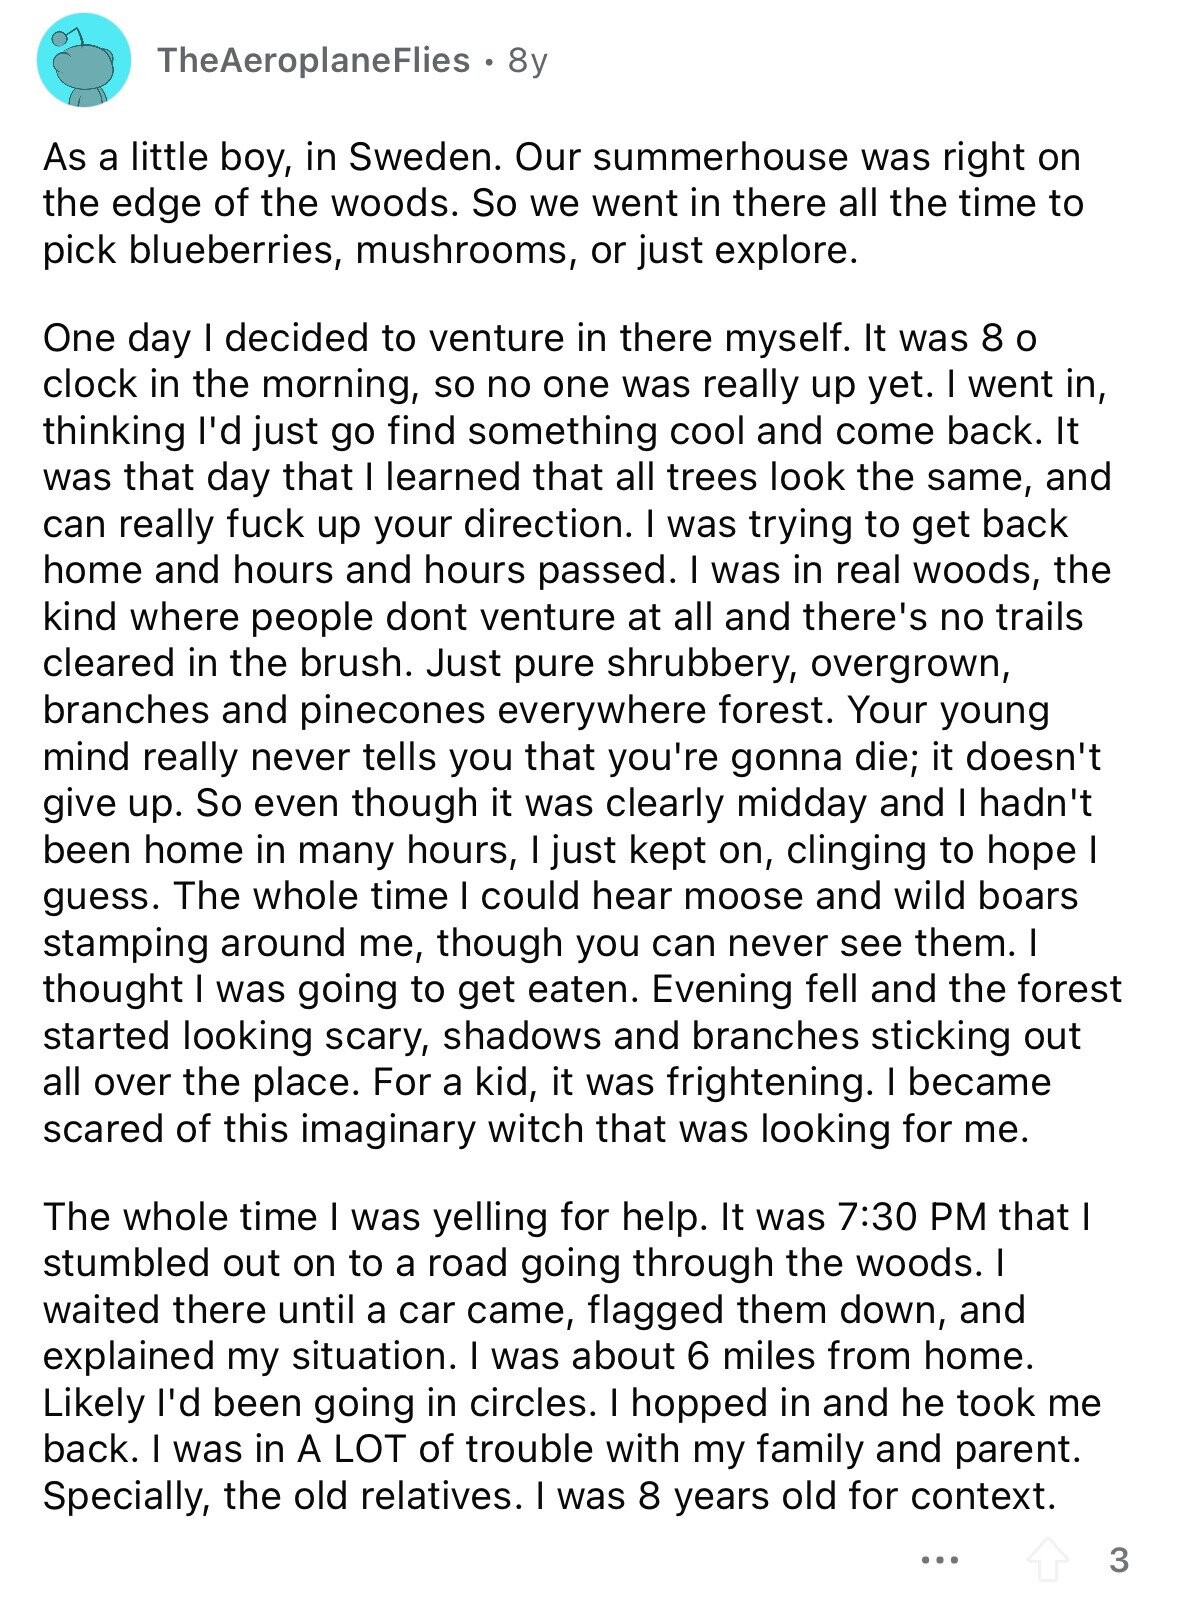
Task: Click the paragraph starting "One day I decided"
Action: coord(582,733)
